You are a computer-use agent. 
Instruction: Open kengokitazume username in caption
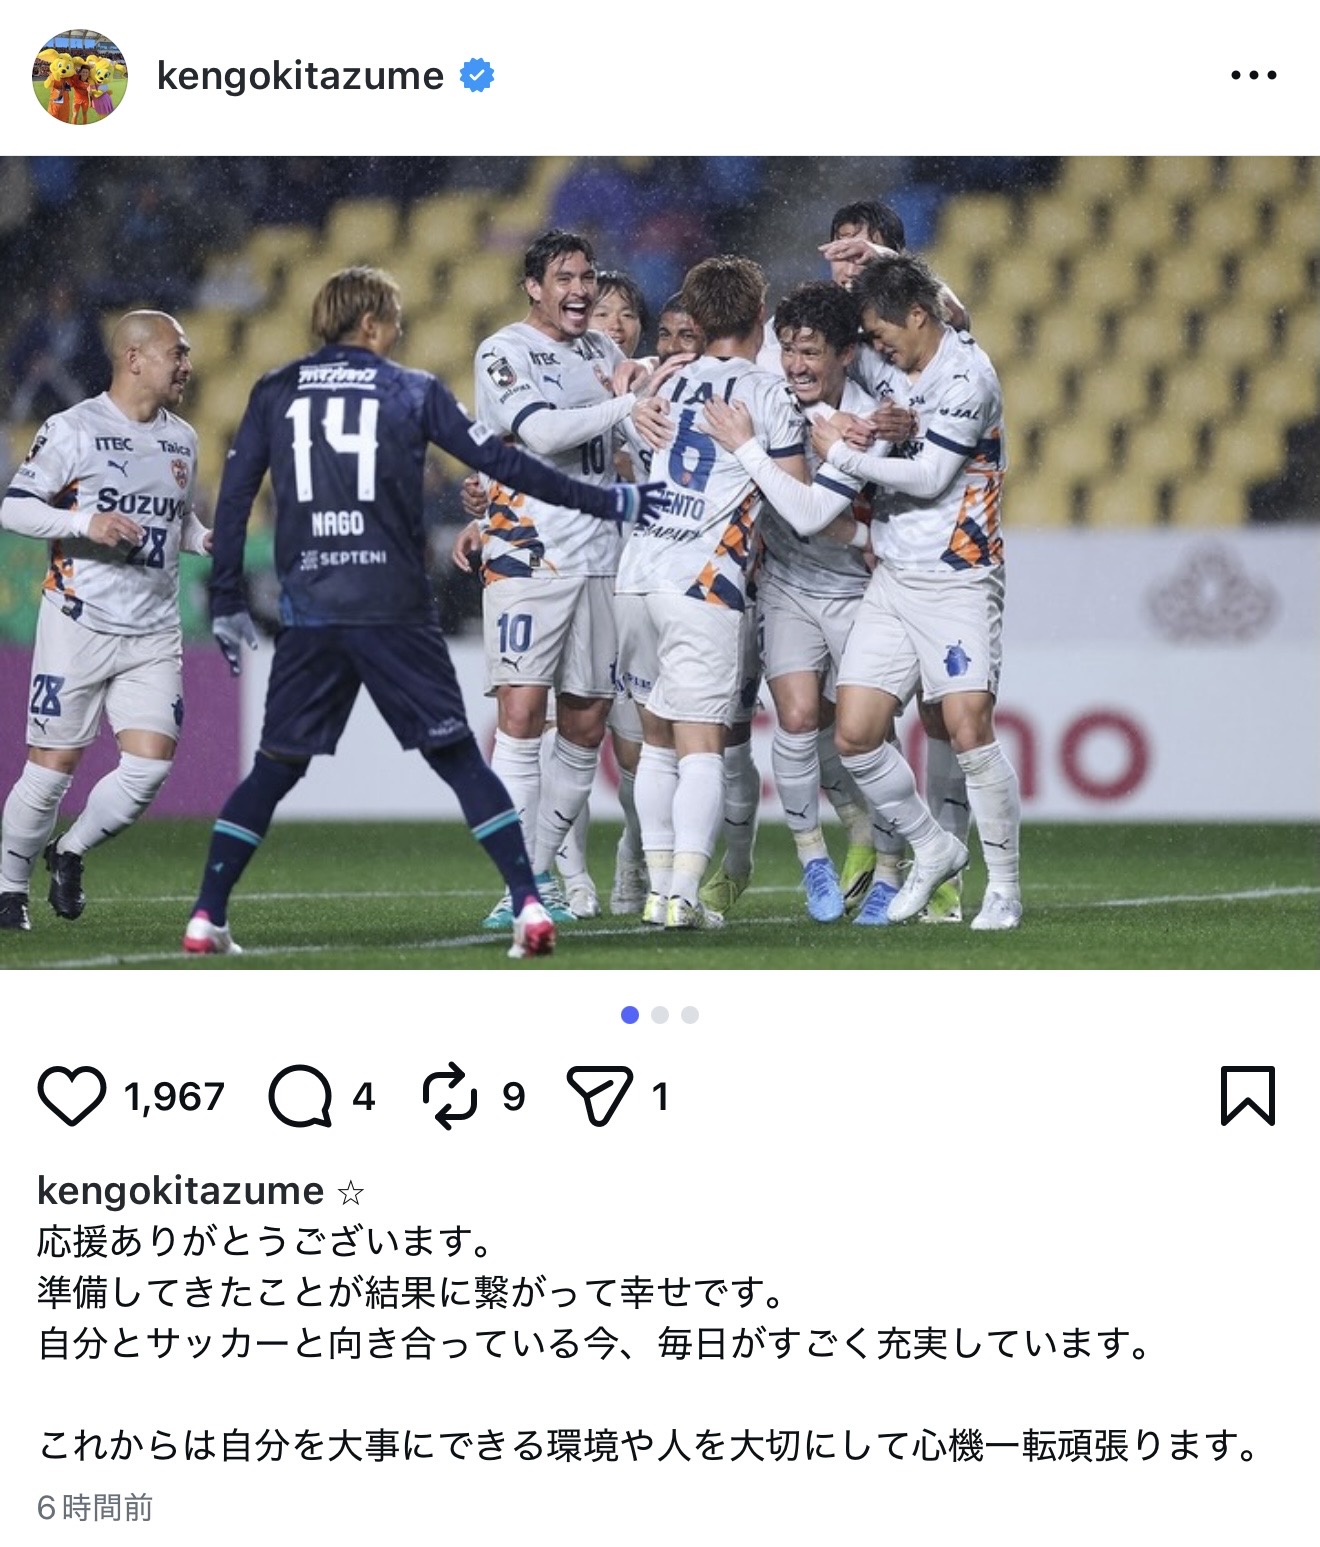point(180,1191)
